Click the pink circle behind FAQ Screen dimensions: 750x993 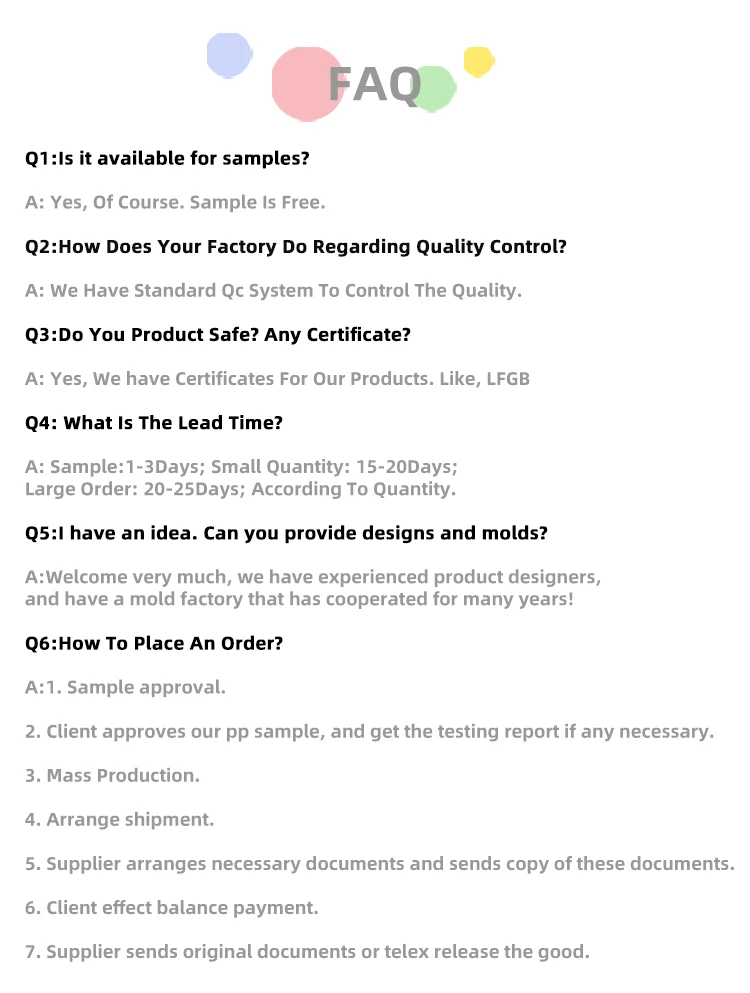[301, 80]
